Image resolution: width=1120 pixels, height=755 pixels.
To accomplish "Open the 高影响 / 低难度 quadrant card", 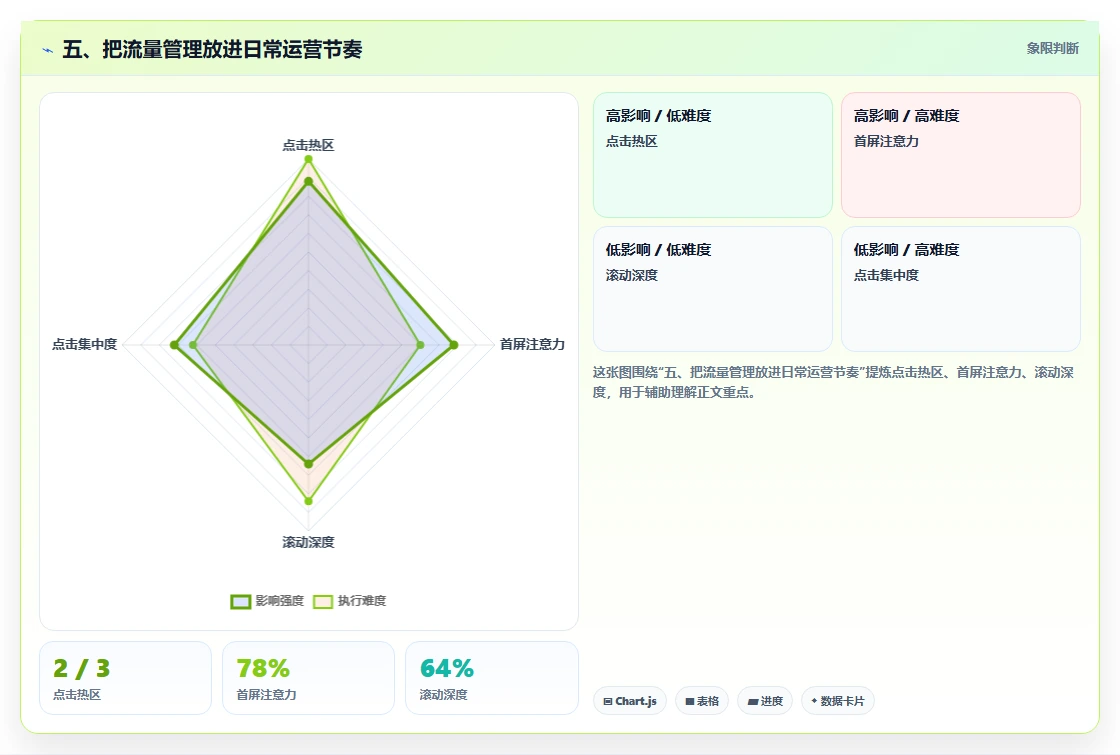I will 713,155.
